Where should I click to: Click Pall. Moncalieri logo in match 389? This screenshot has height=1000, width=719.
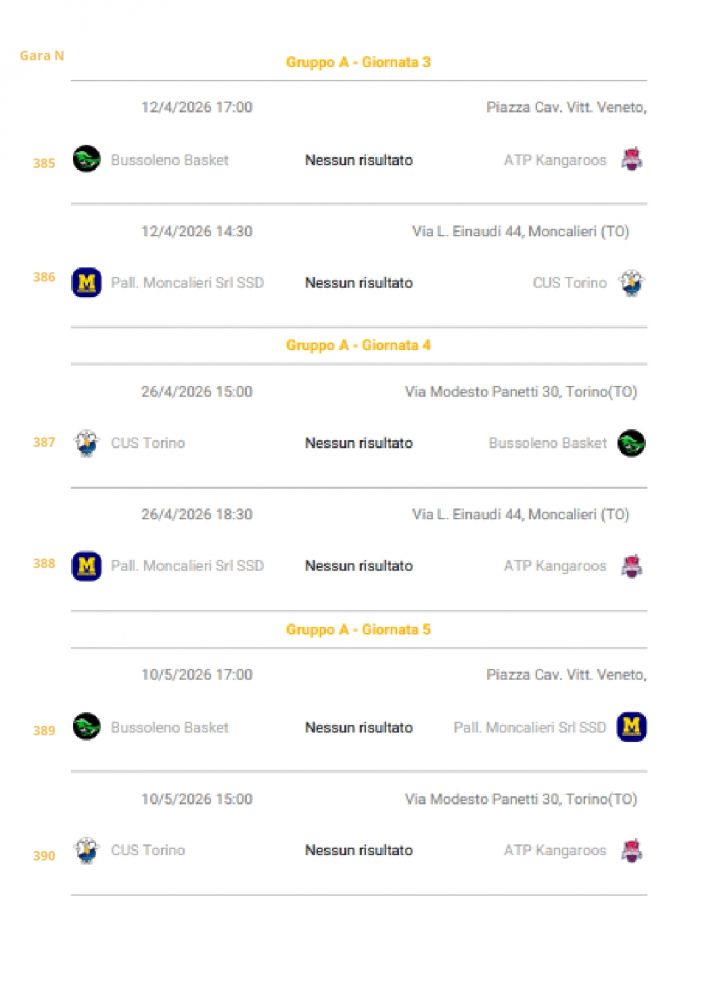pyautogui.click(x=631, y=727)
